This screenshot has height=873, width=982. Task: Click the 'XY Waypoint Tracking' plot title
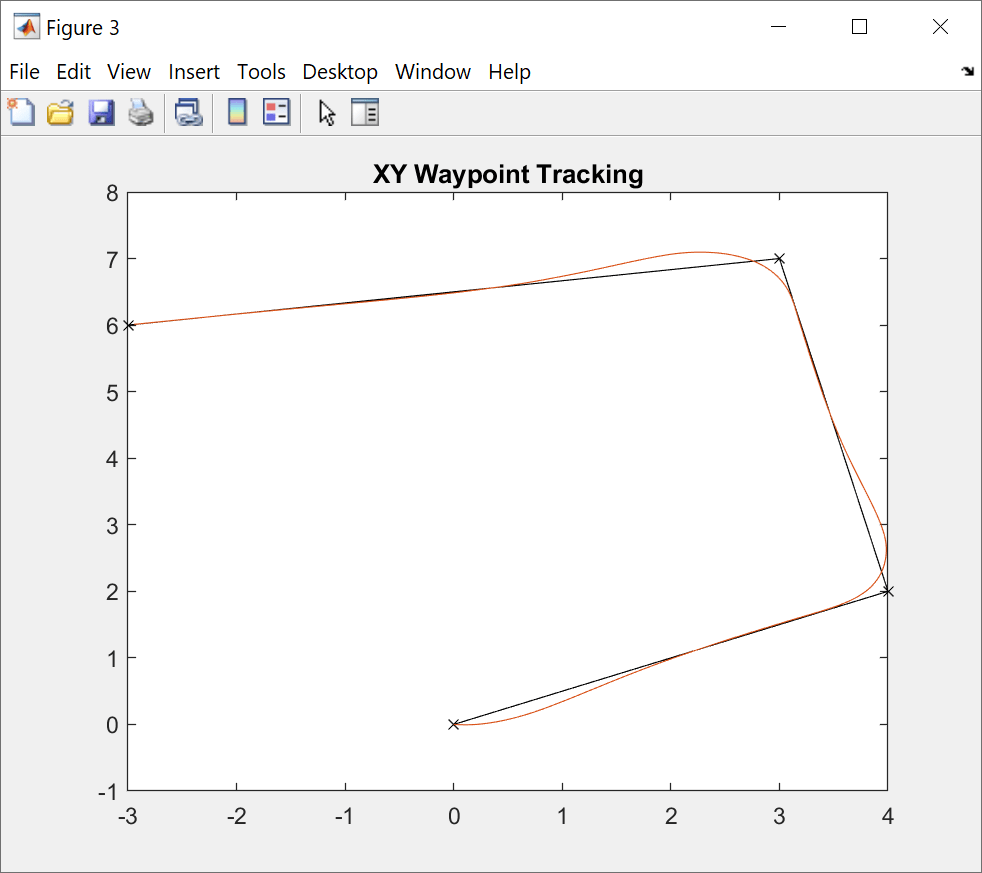point(507,174)
